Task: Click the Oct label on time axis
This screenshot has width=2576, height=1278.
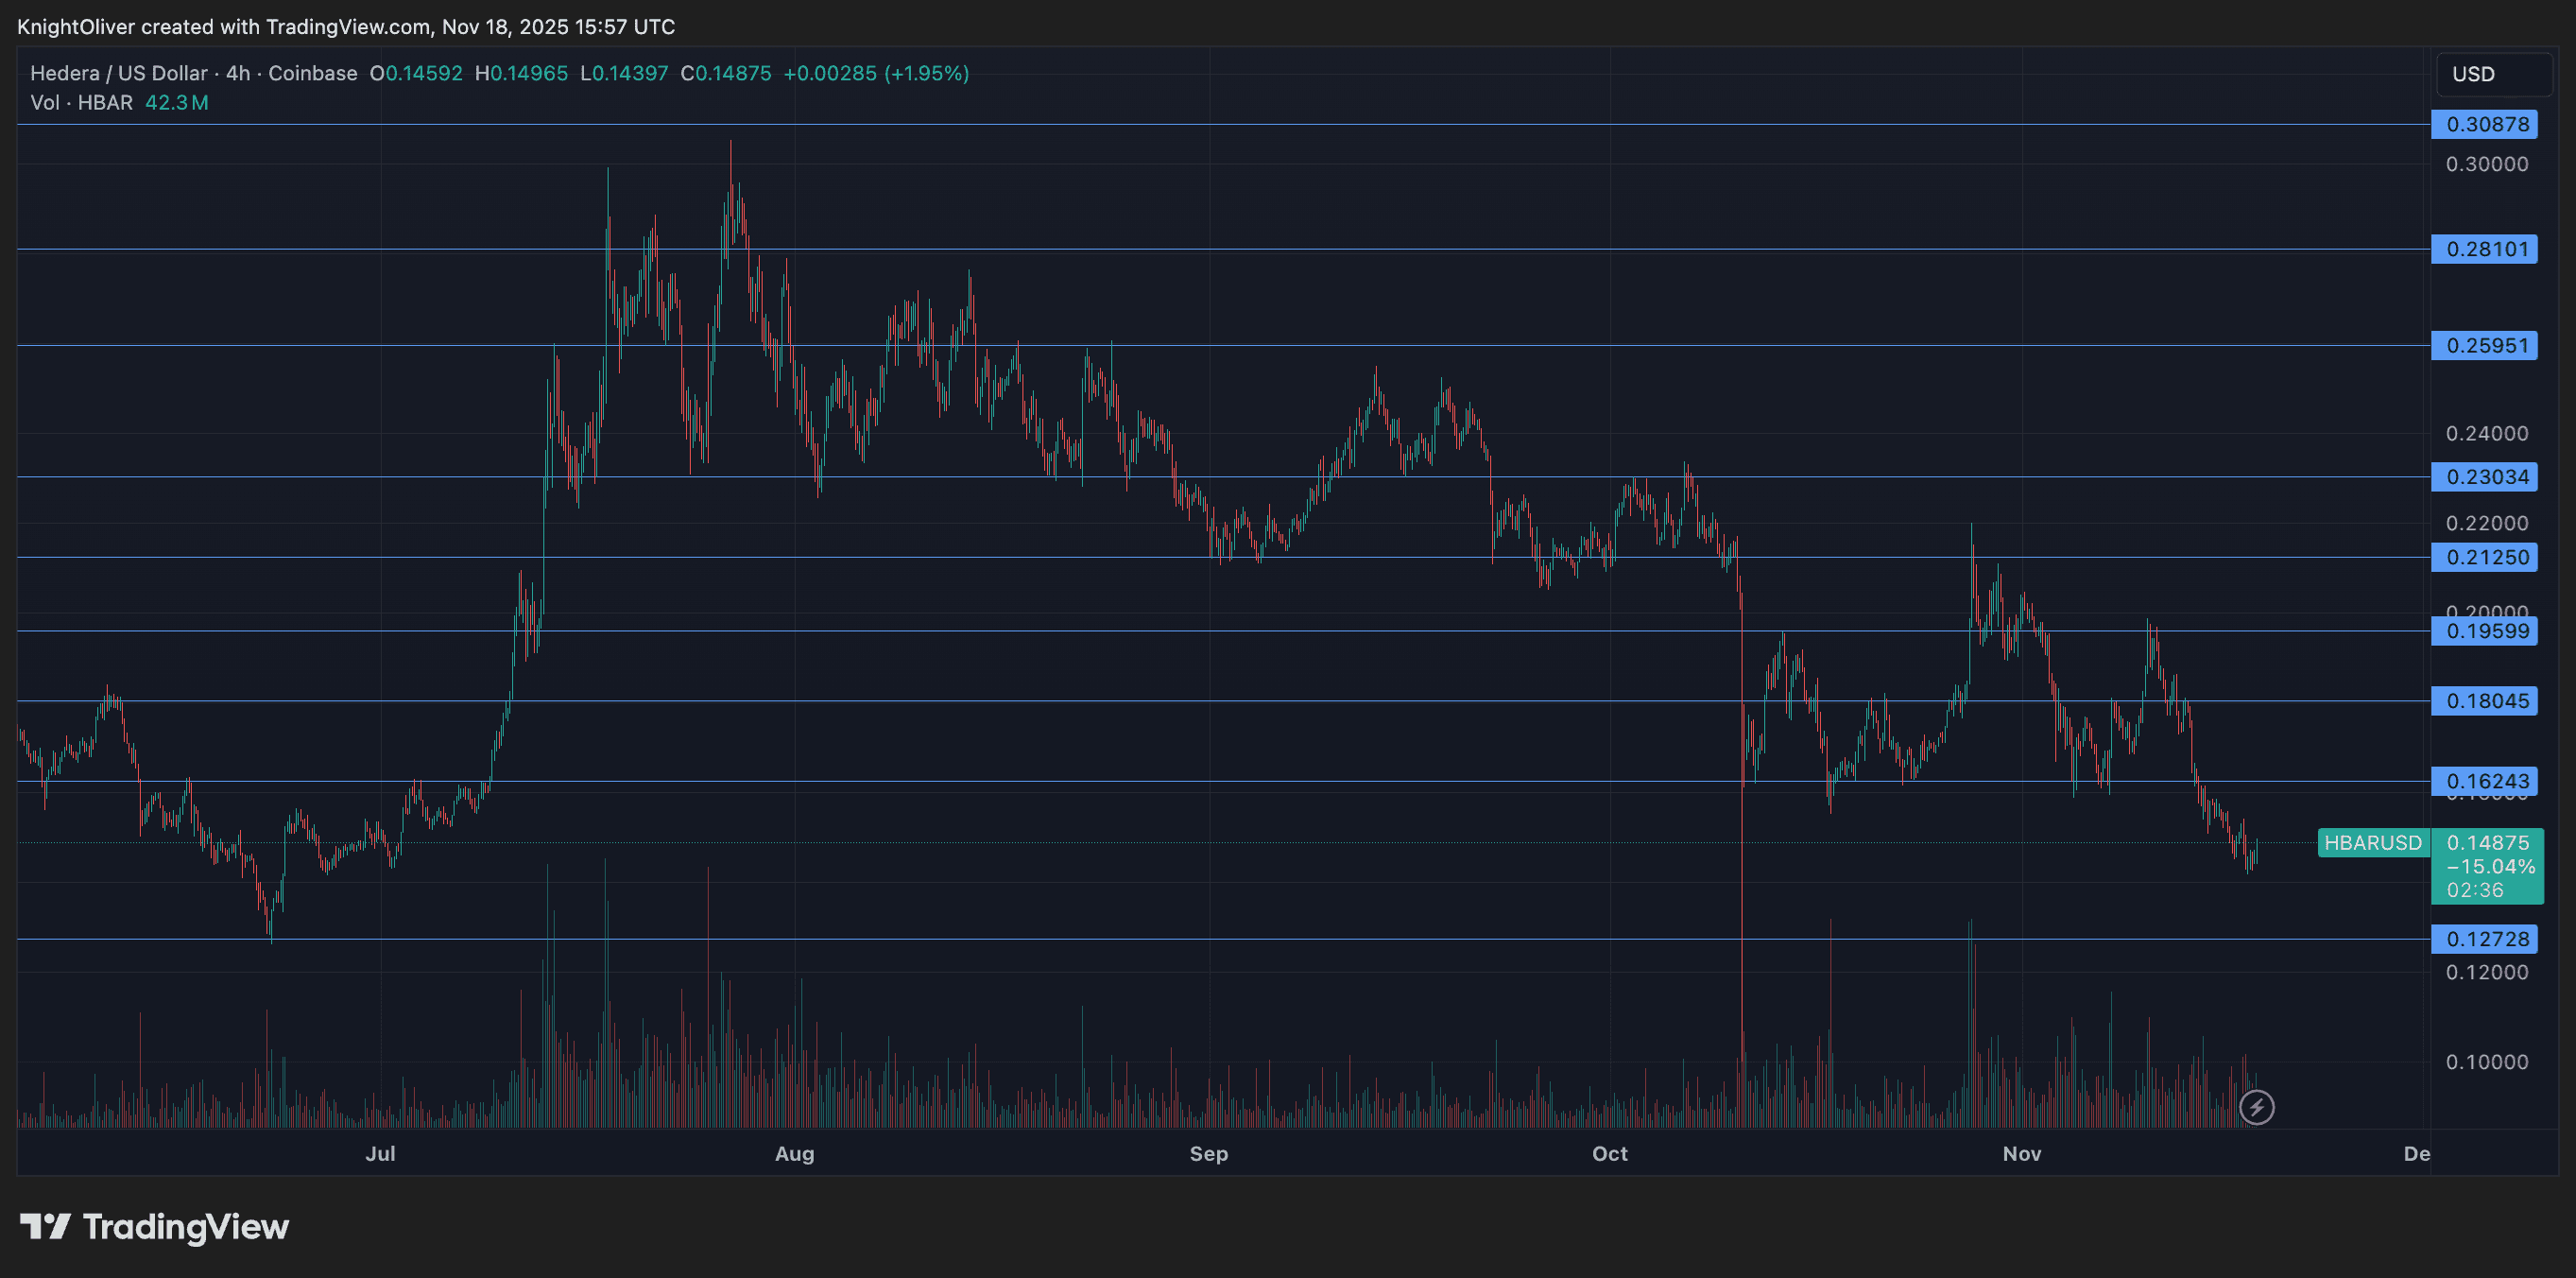Action: click(x=1609, y=1154)
